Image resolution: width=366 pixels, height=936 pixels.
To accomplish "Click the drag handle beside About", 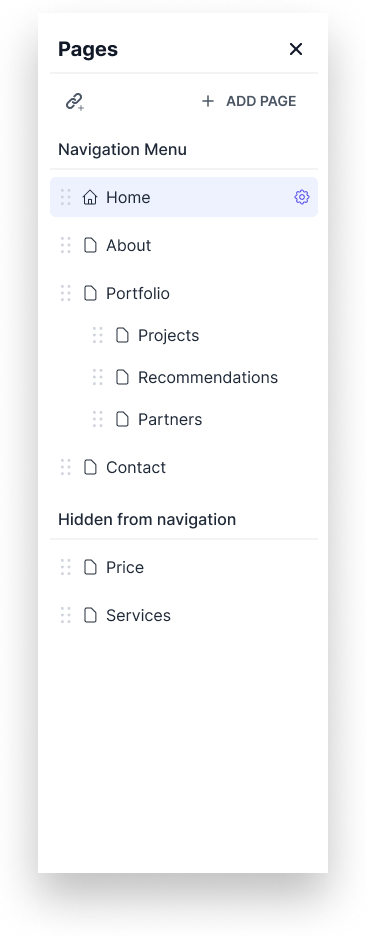I will pyautogui.click(x=66, y=245).
